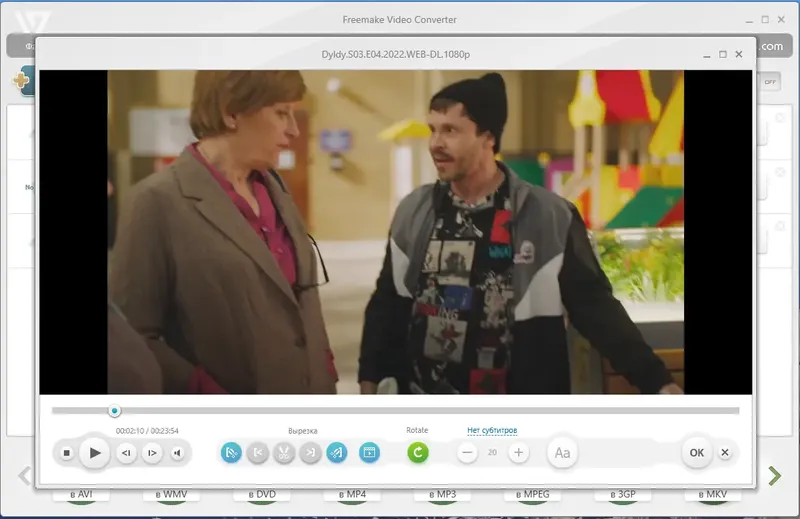The width and height of the screenshot is (800, 519).
Task: Select convert to MKV format
Action: click(x=713, y=496)
